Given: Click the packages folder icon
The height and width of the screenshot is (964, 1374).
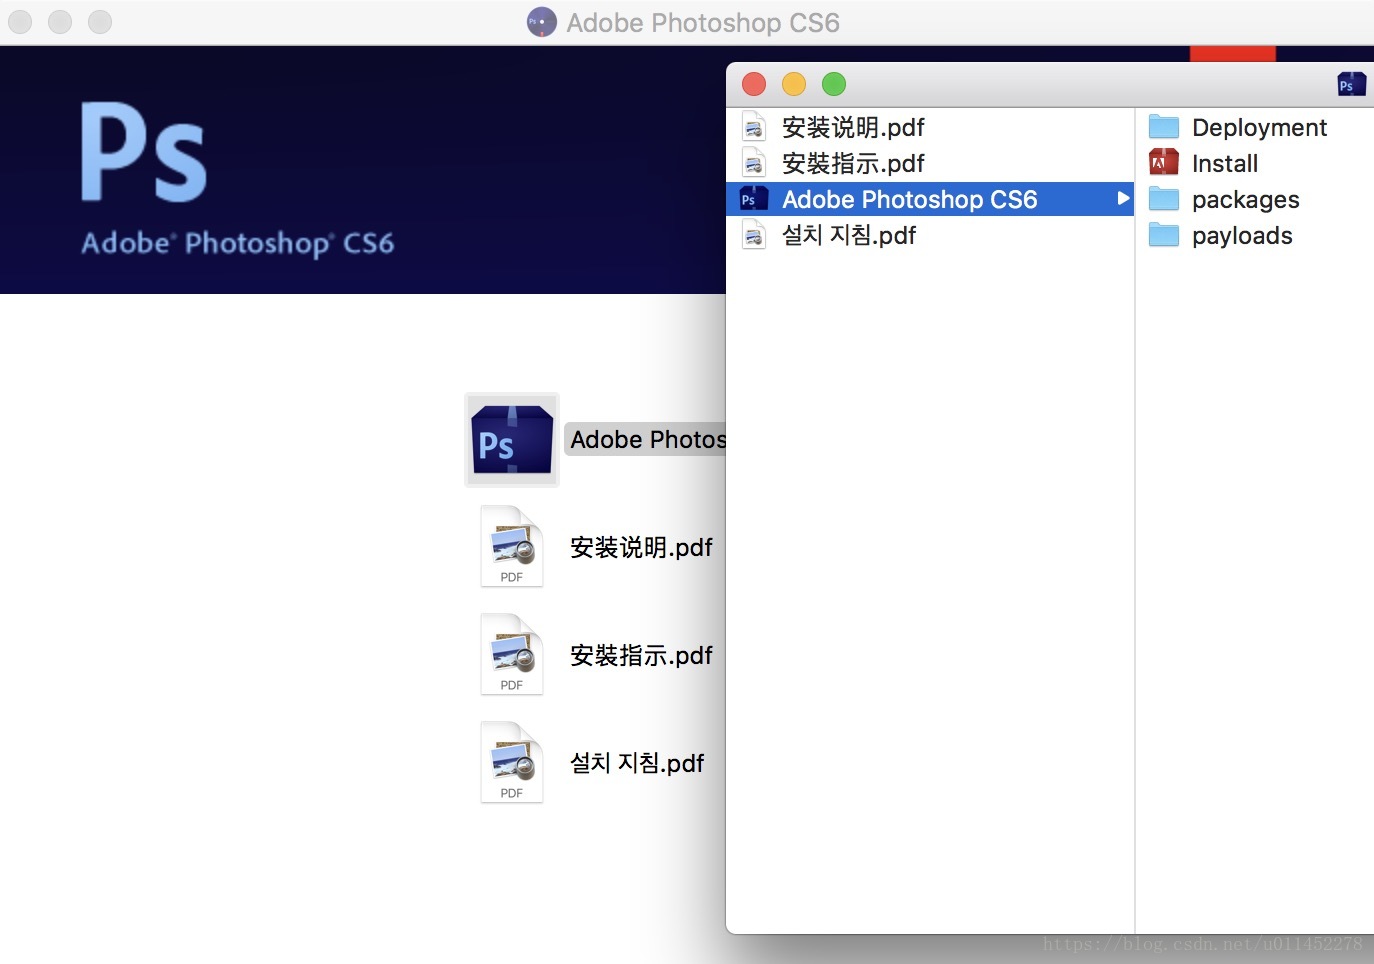Looking at the screenshot, I should click(x=1164, y=198).
